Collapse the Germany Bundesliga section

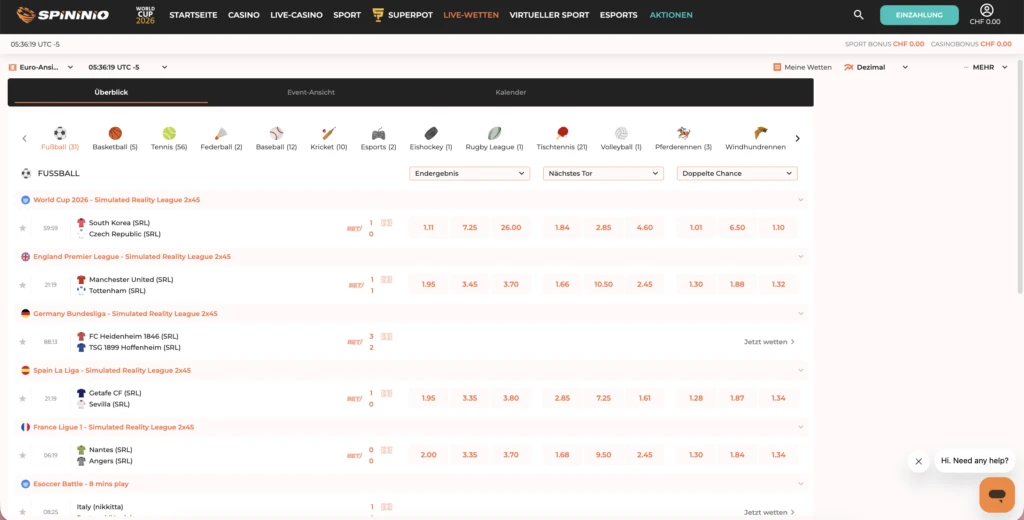[x=801, y=314]
